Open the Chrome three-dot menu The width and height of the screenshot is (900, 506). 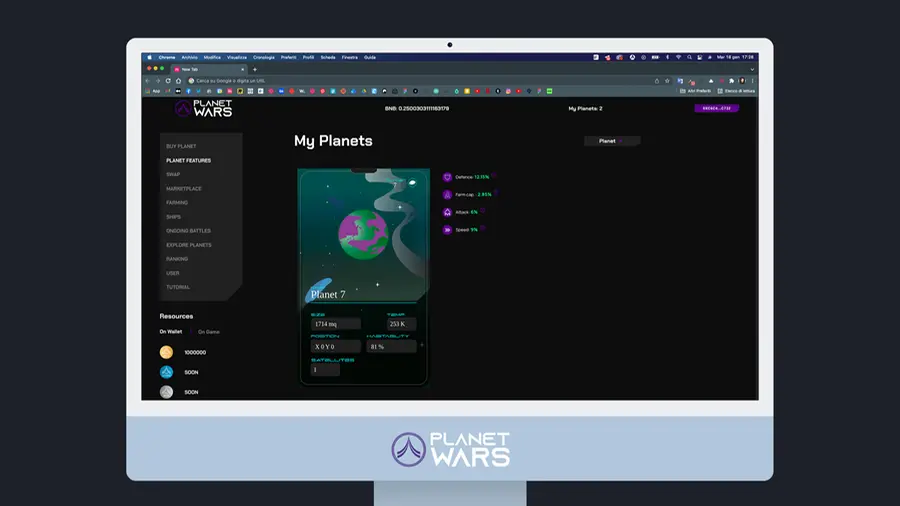coord(752,81)
